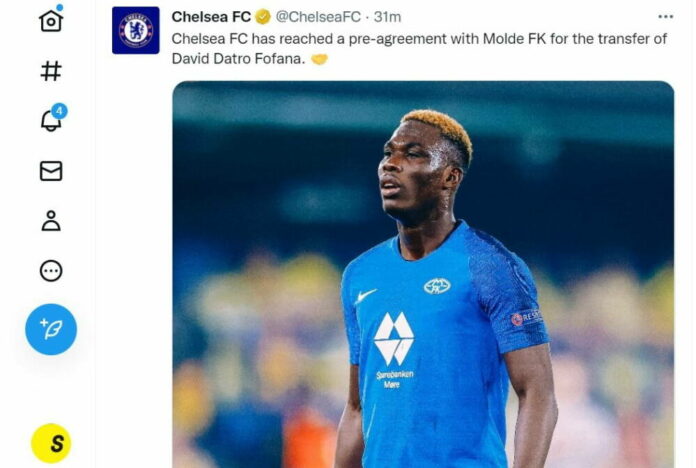
Task: Click the Chelsea FC crest avatar
Action: tap(136, 30)
